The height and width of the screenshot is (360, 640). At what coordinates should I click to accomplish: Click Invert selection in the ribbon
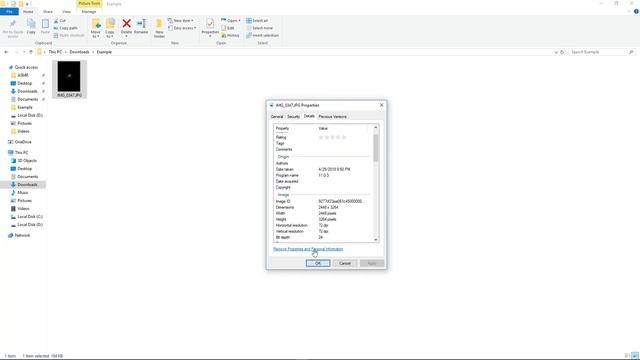click(x=262, y=36)
